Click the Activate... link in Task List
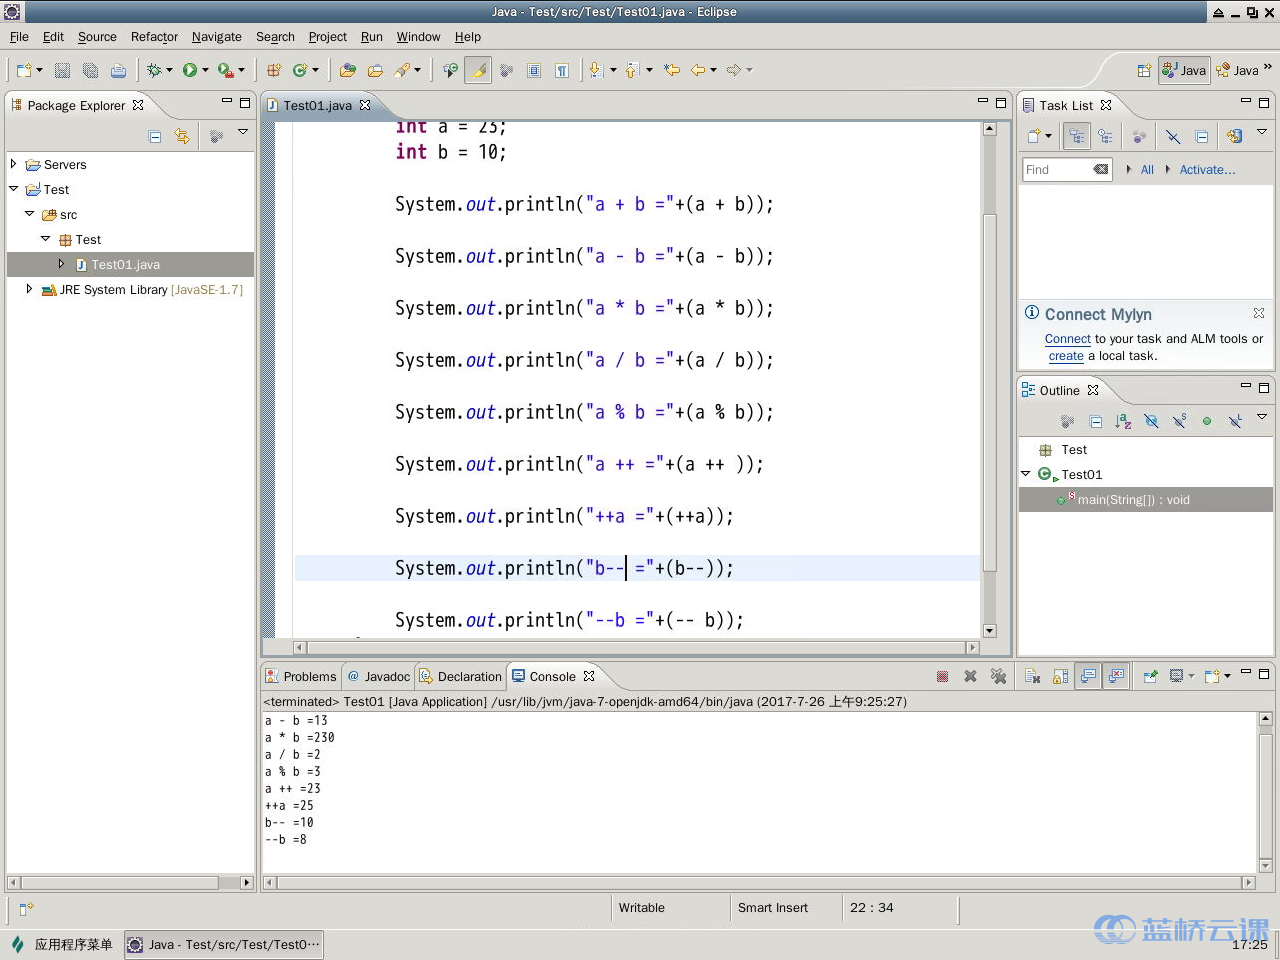The image size is (1280, 960). [x=1206, y=170]
